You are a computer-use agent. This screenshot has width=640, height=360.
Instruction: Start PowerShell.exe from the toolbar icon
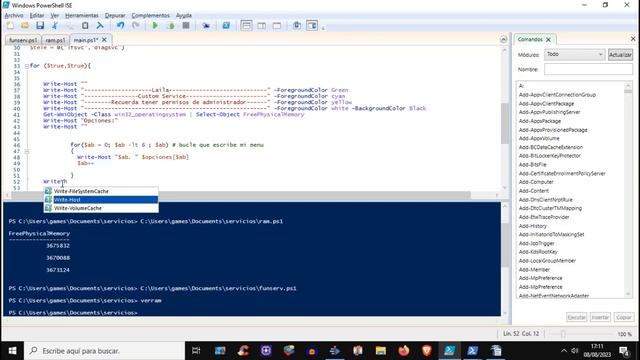click(226, 26)
